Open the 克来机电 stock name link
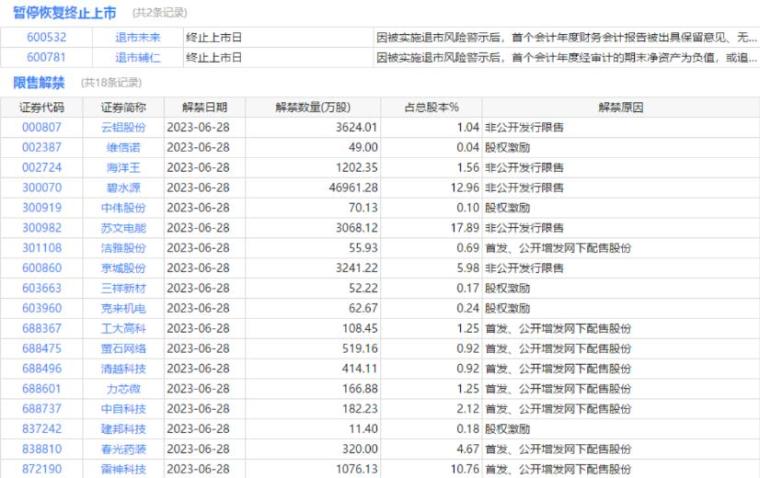The image size is (760, 478). [124, 308]
